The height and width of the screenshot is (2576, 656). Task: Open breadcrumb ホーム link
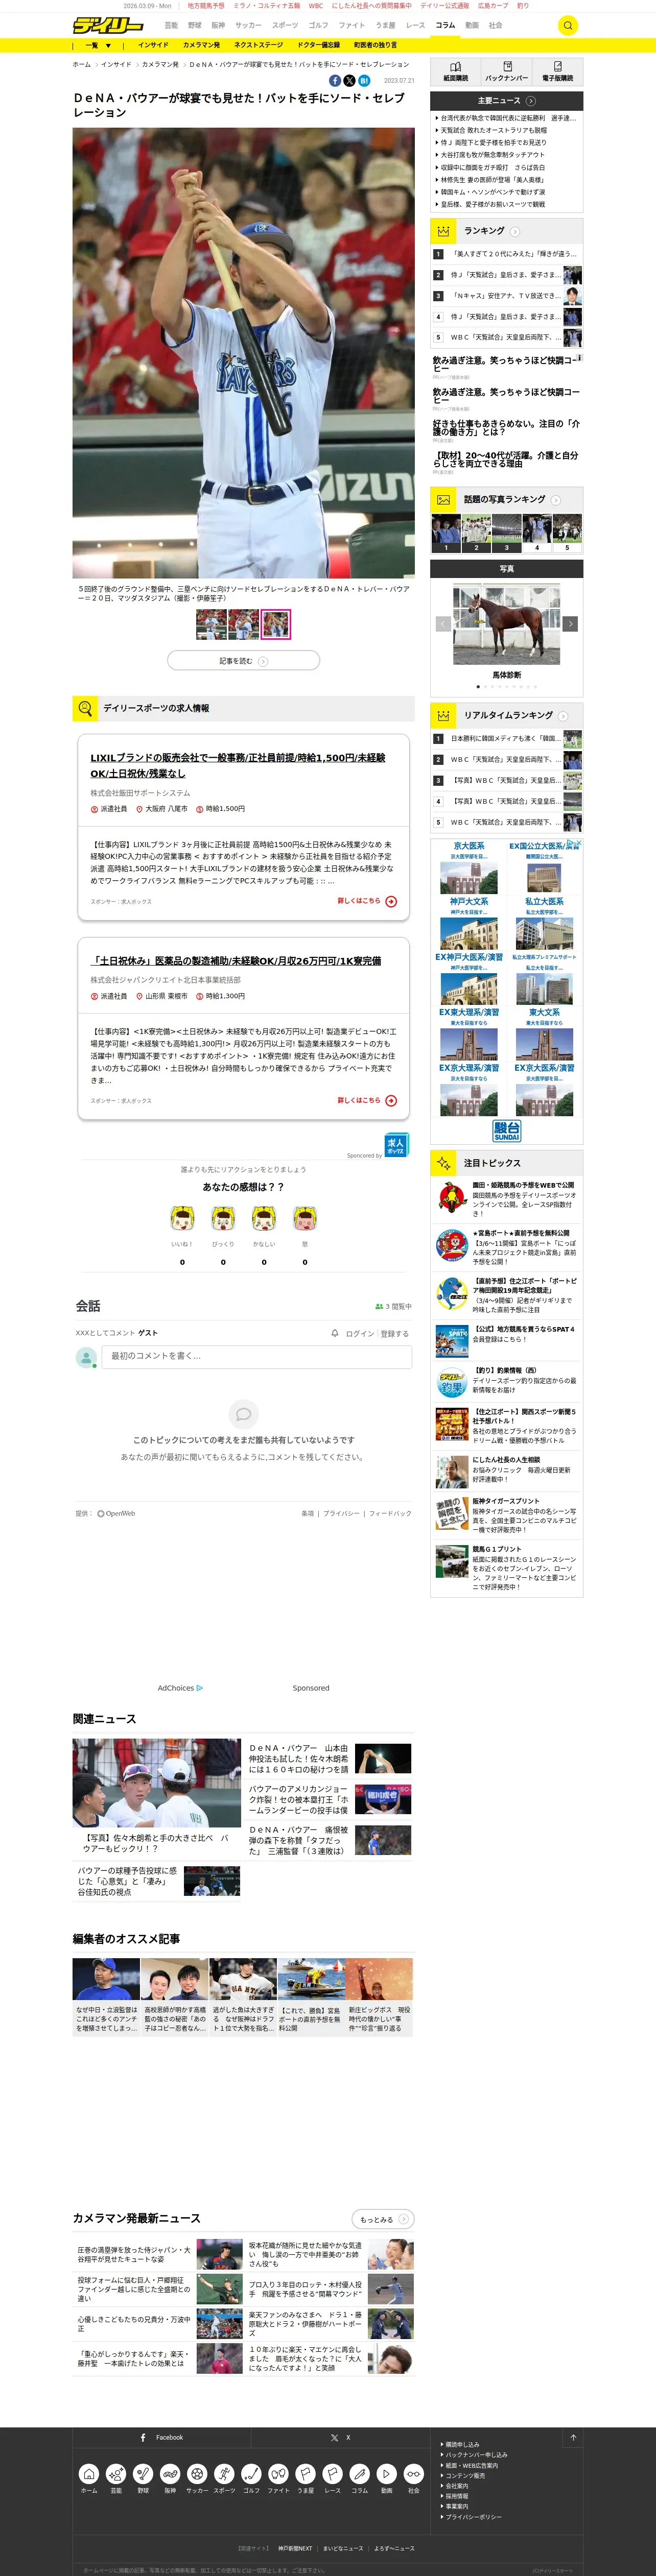(81, 64)
